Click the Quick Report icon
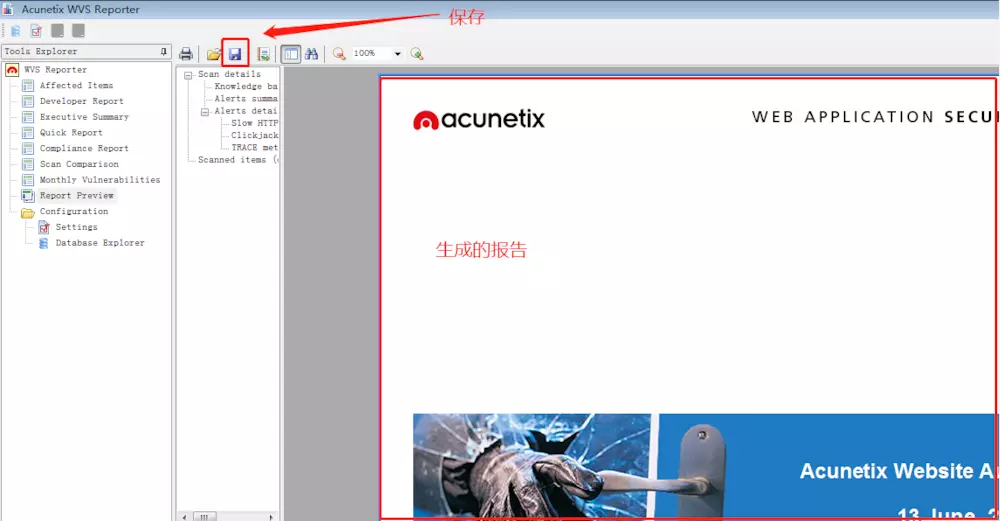 pyautogui.click(x=28, y=133)
